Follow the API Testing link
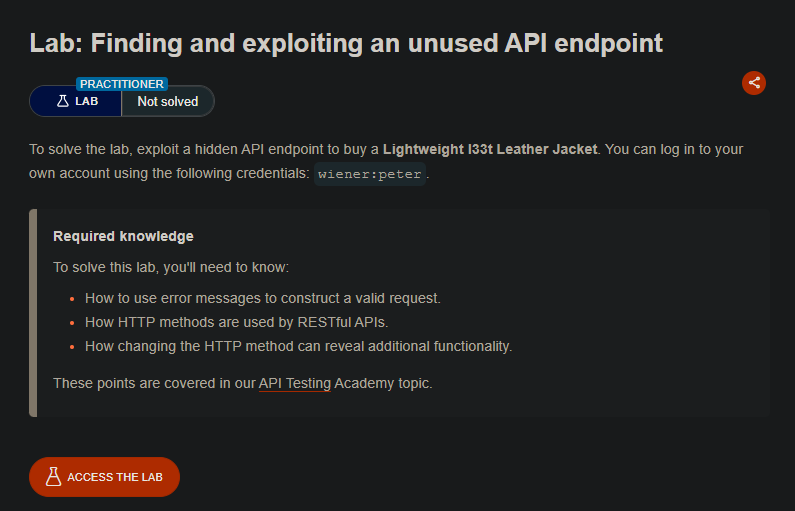Image resolution: width=795 pixels, height=511 pixels. (295, 383)
